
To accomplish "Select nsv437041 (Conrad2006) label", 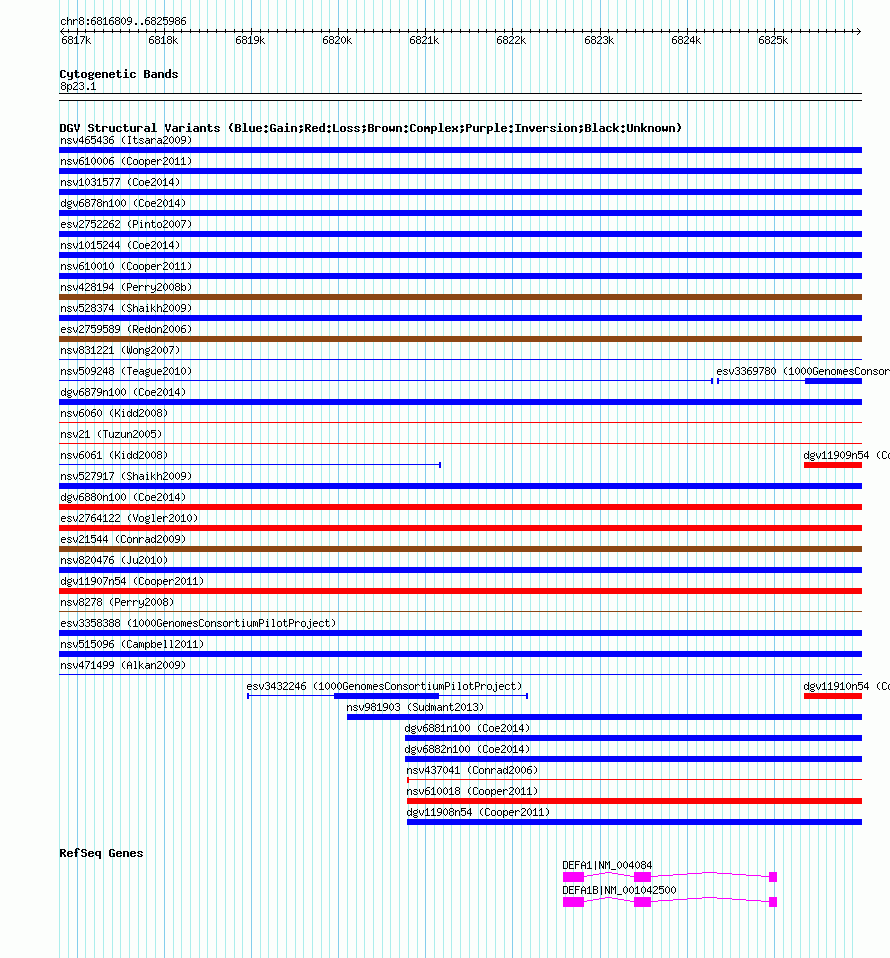I will (x=472, y=770).
